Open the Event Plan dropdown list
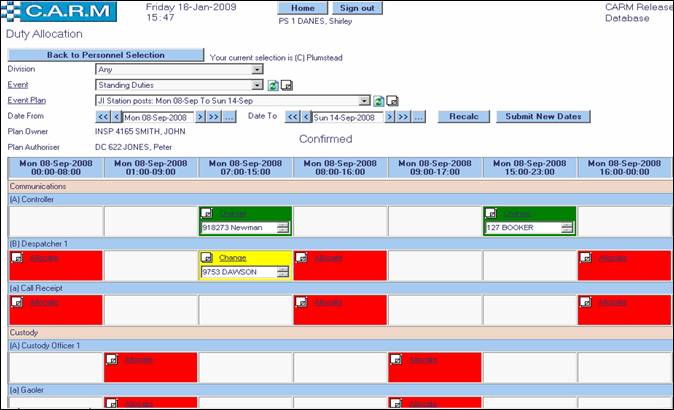This screenshot has width=674, height=410. (365, 101)
